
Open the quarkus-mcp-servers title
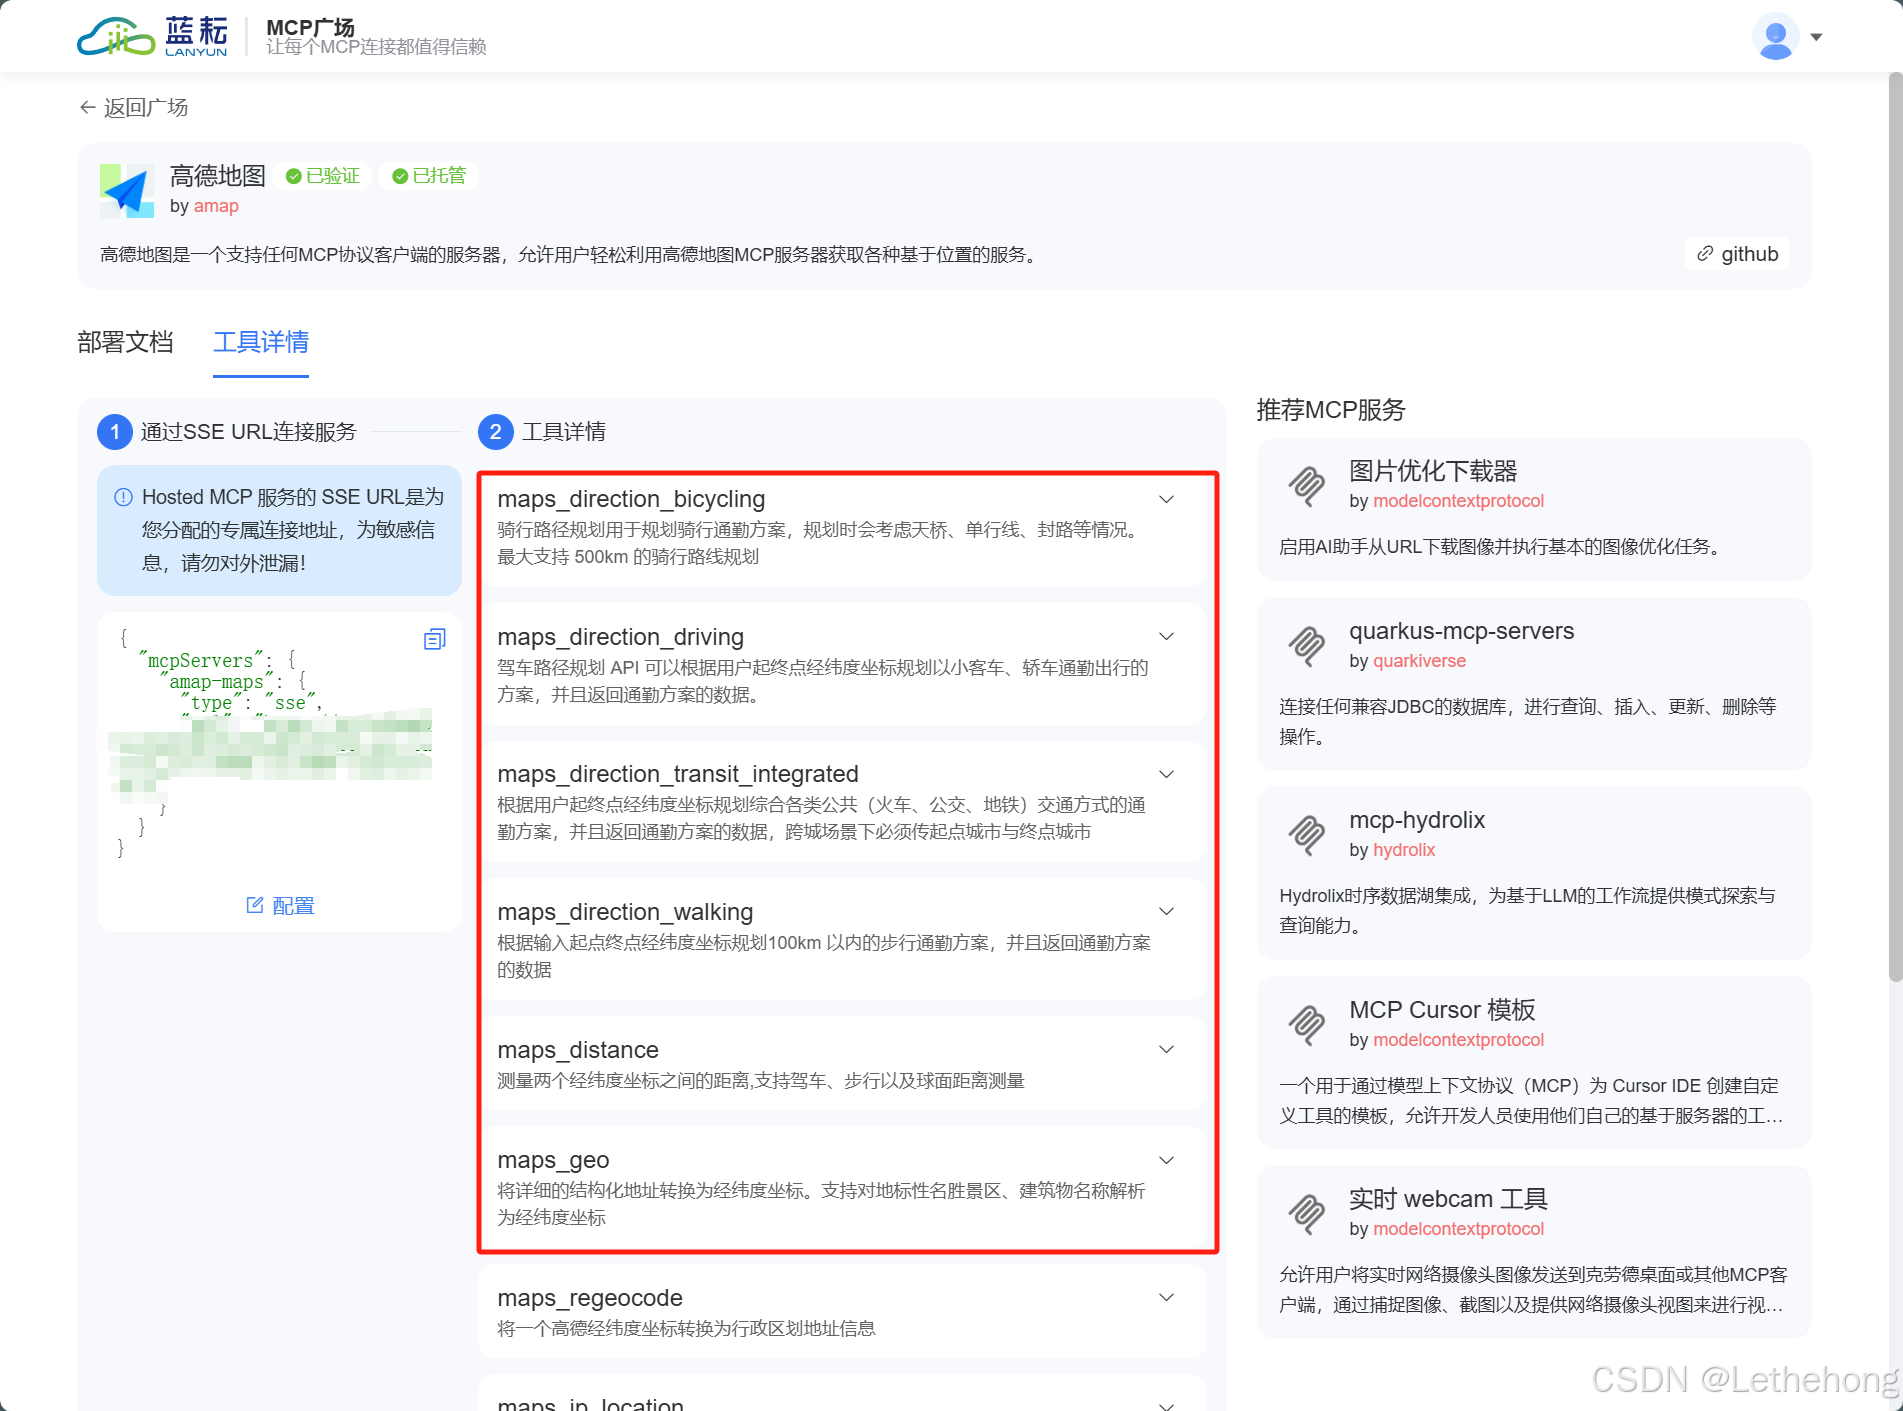[1461, 631]
